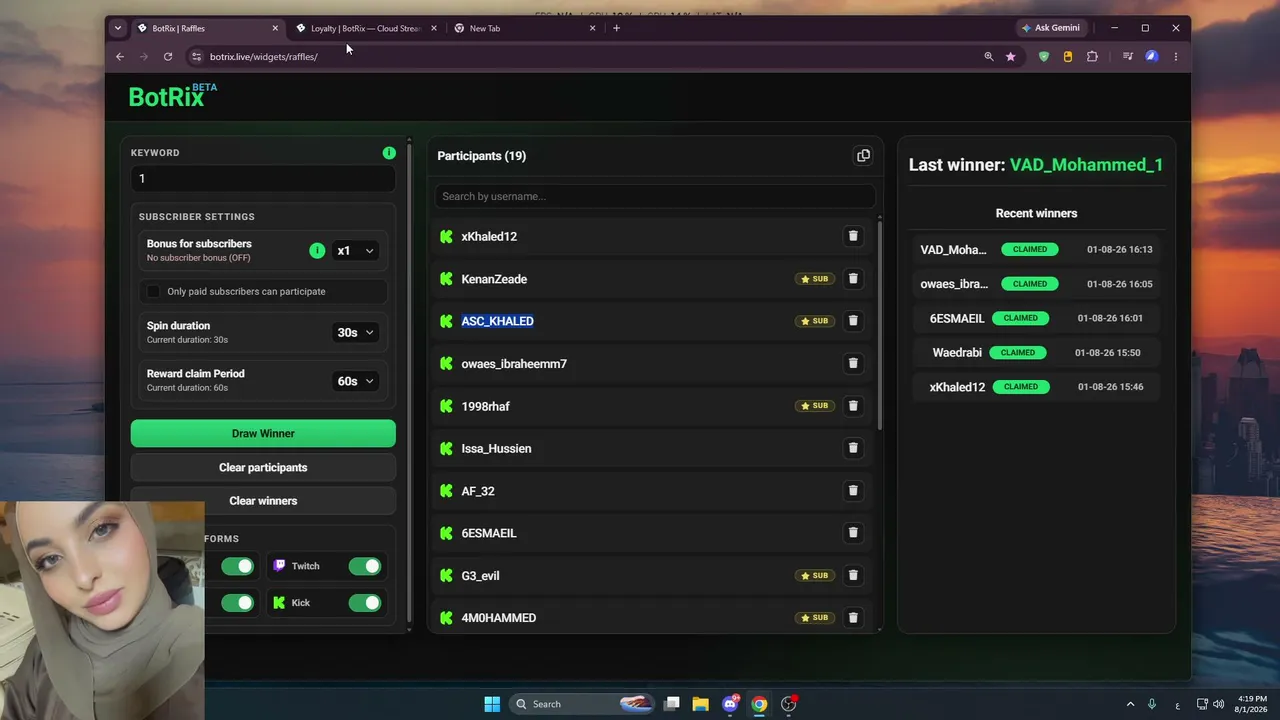Click the trash icon for ASC_KHALED
The image size is (1280, 720).
pos(853,321)
